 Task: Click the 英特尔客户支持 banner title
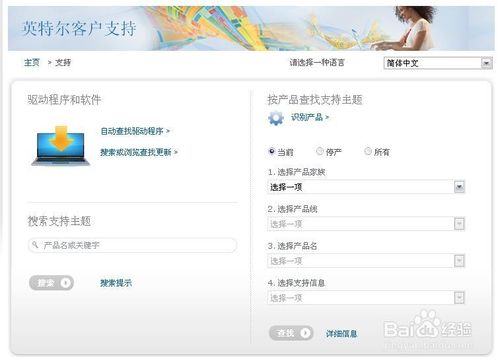point(79,28)
